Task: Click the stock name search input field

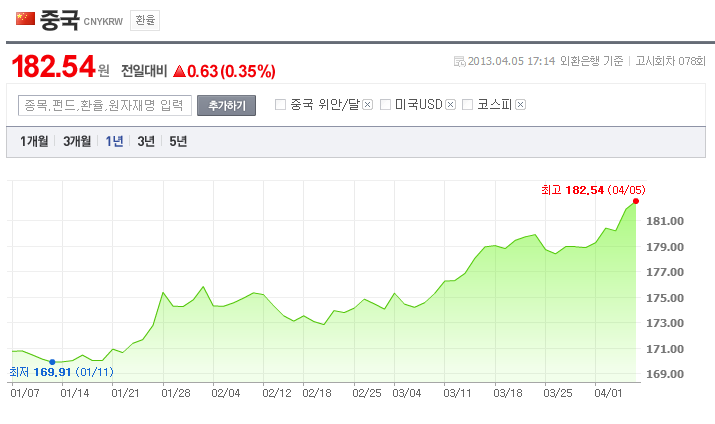Action: coord(105,105)
